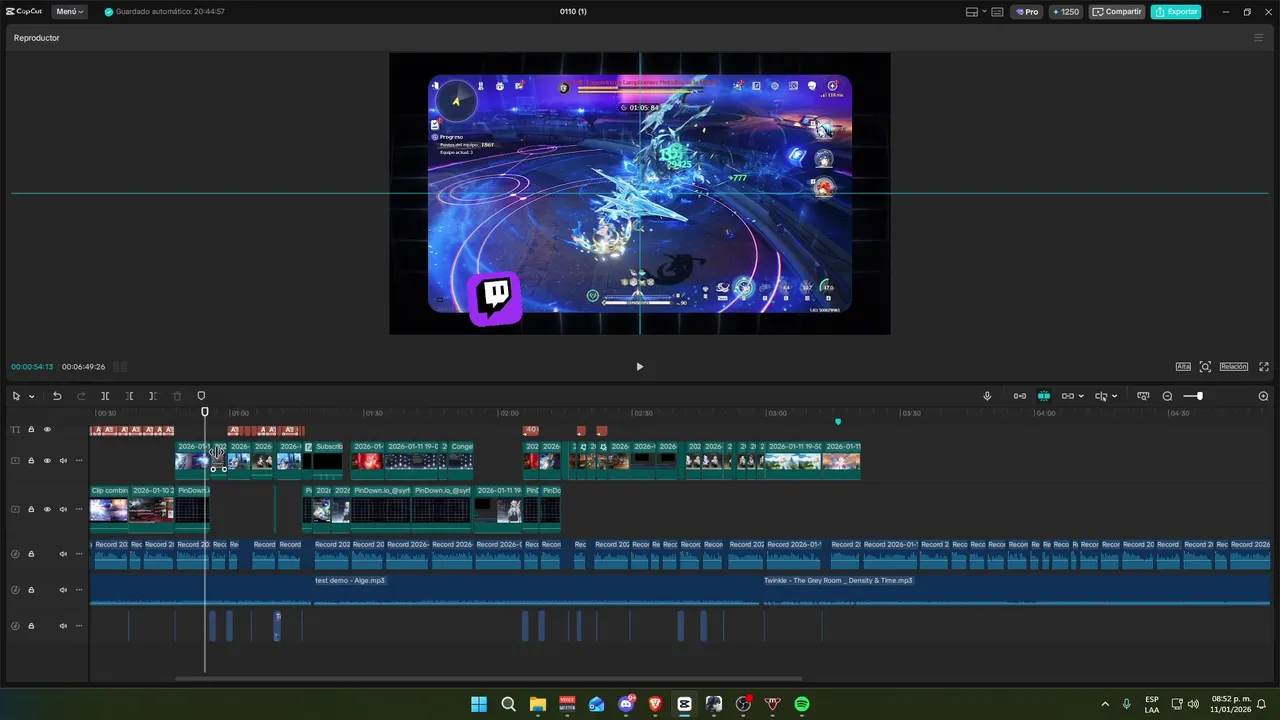Click the Exportar button
This screenshot has height=720, width=1280.
pyautogui.click(x=1176, y=12)
